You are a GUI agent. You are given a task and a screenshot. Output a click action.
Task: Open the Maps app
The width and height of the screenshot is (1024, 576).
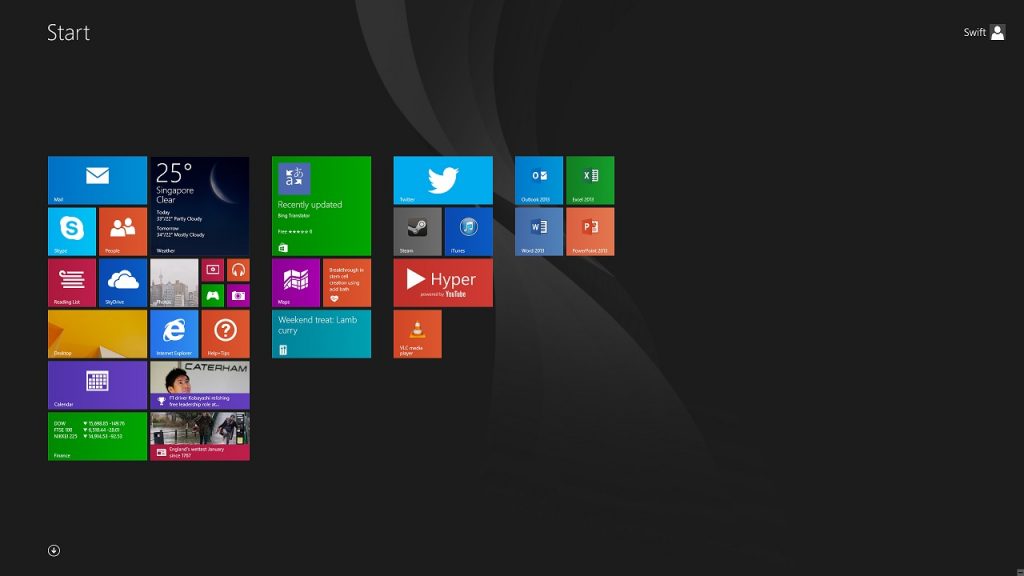294,282
